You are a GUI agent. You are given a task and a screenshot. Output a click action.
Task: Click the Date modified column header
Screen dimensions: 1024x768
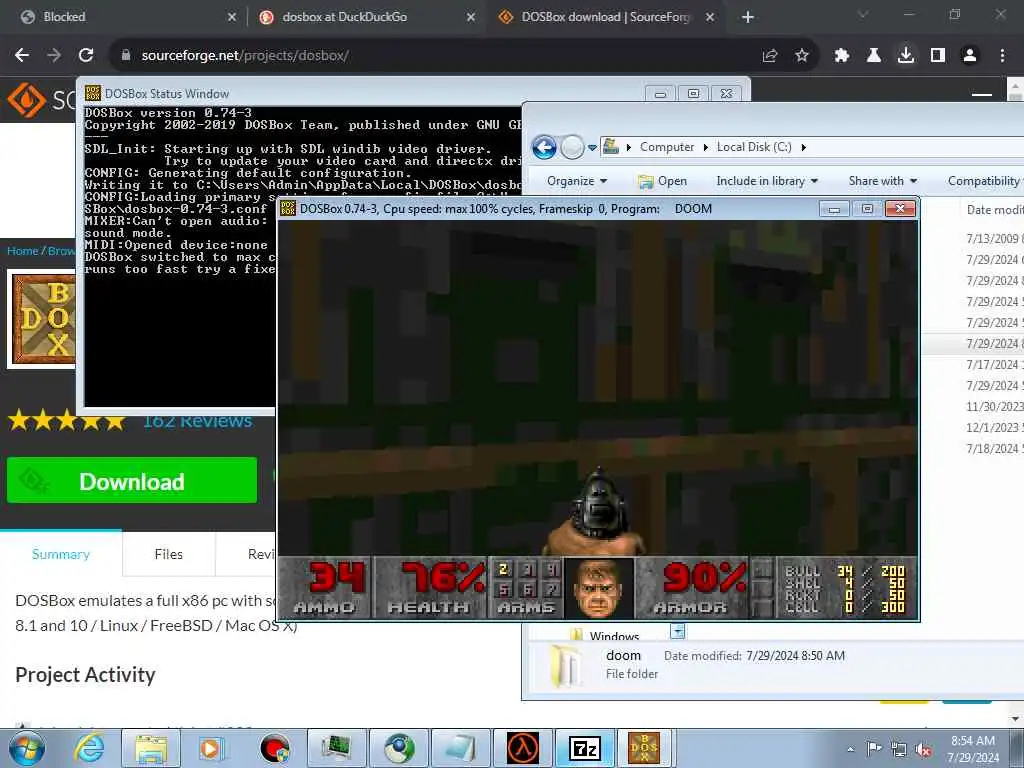point(995,210)
